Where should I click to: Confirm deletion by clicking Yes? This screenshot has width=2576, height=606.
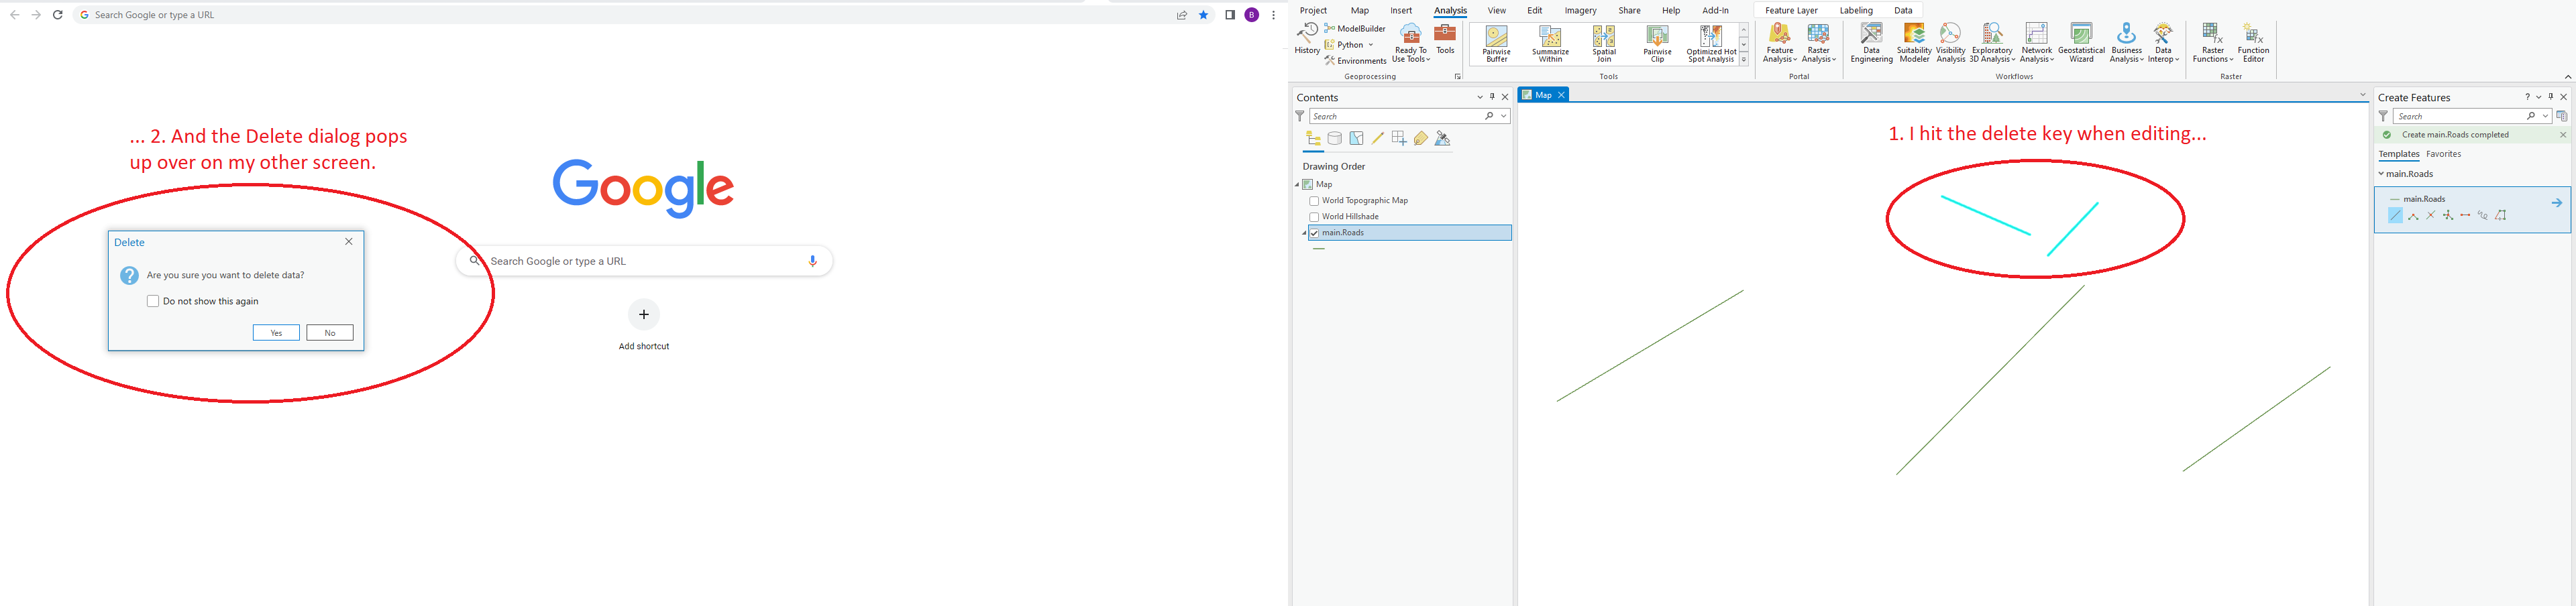(276, 332)
